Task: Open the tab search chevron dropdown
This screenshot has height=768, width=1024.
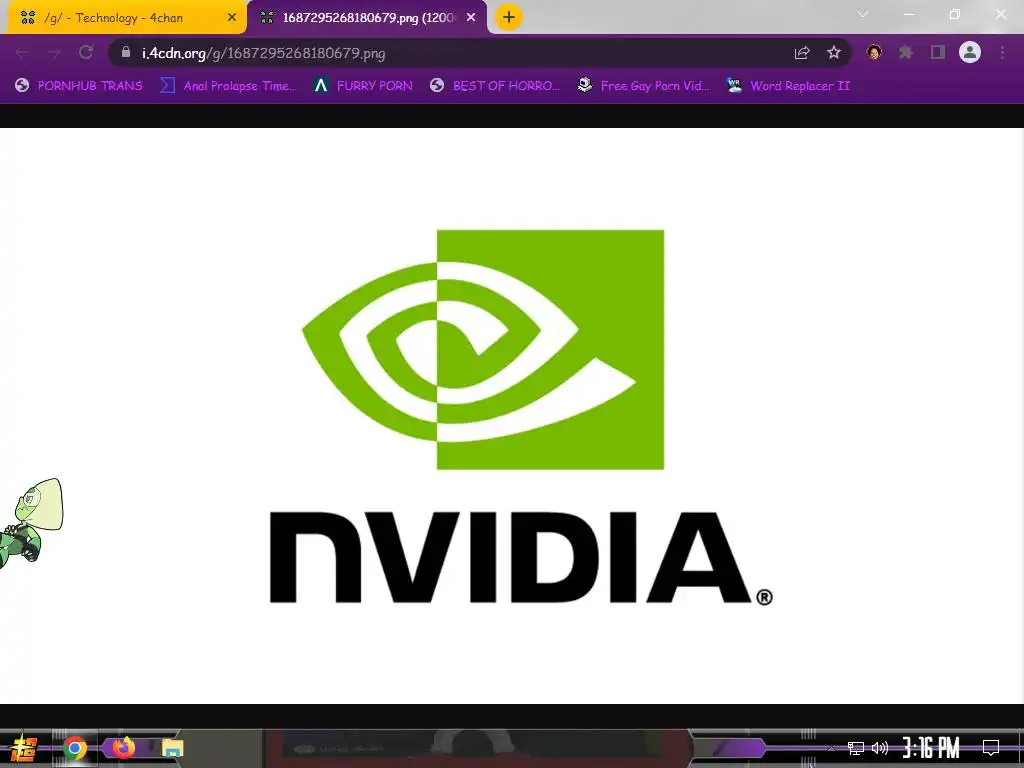Action: [x=863, y=14]
